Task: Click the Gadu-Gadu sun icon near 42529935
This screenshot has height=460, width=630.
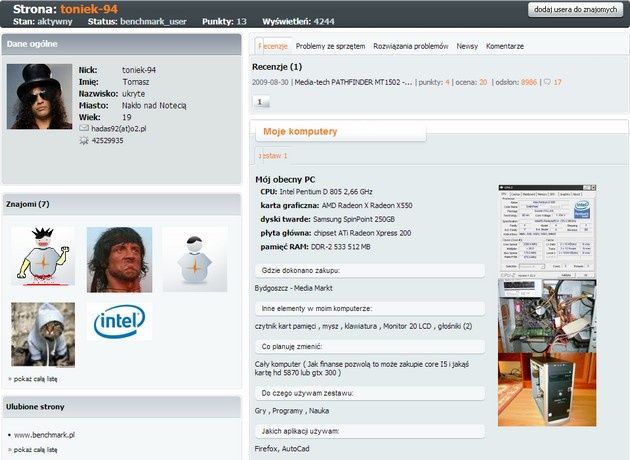Action: [84, 141]
